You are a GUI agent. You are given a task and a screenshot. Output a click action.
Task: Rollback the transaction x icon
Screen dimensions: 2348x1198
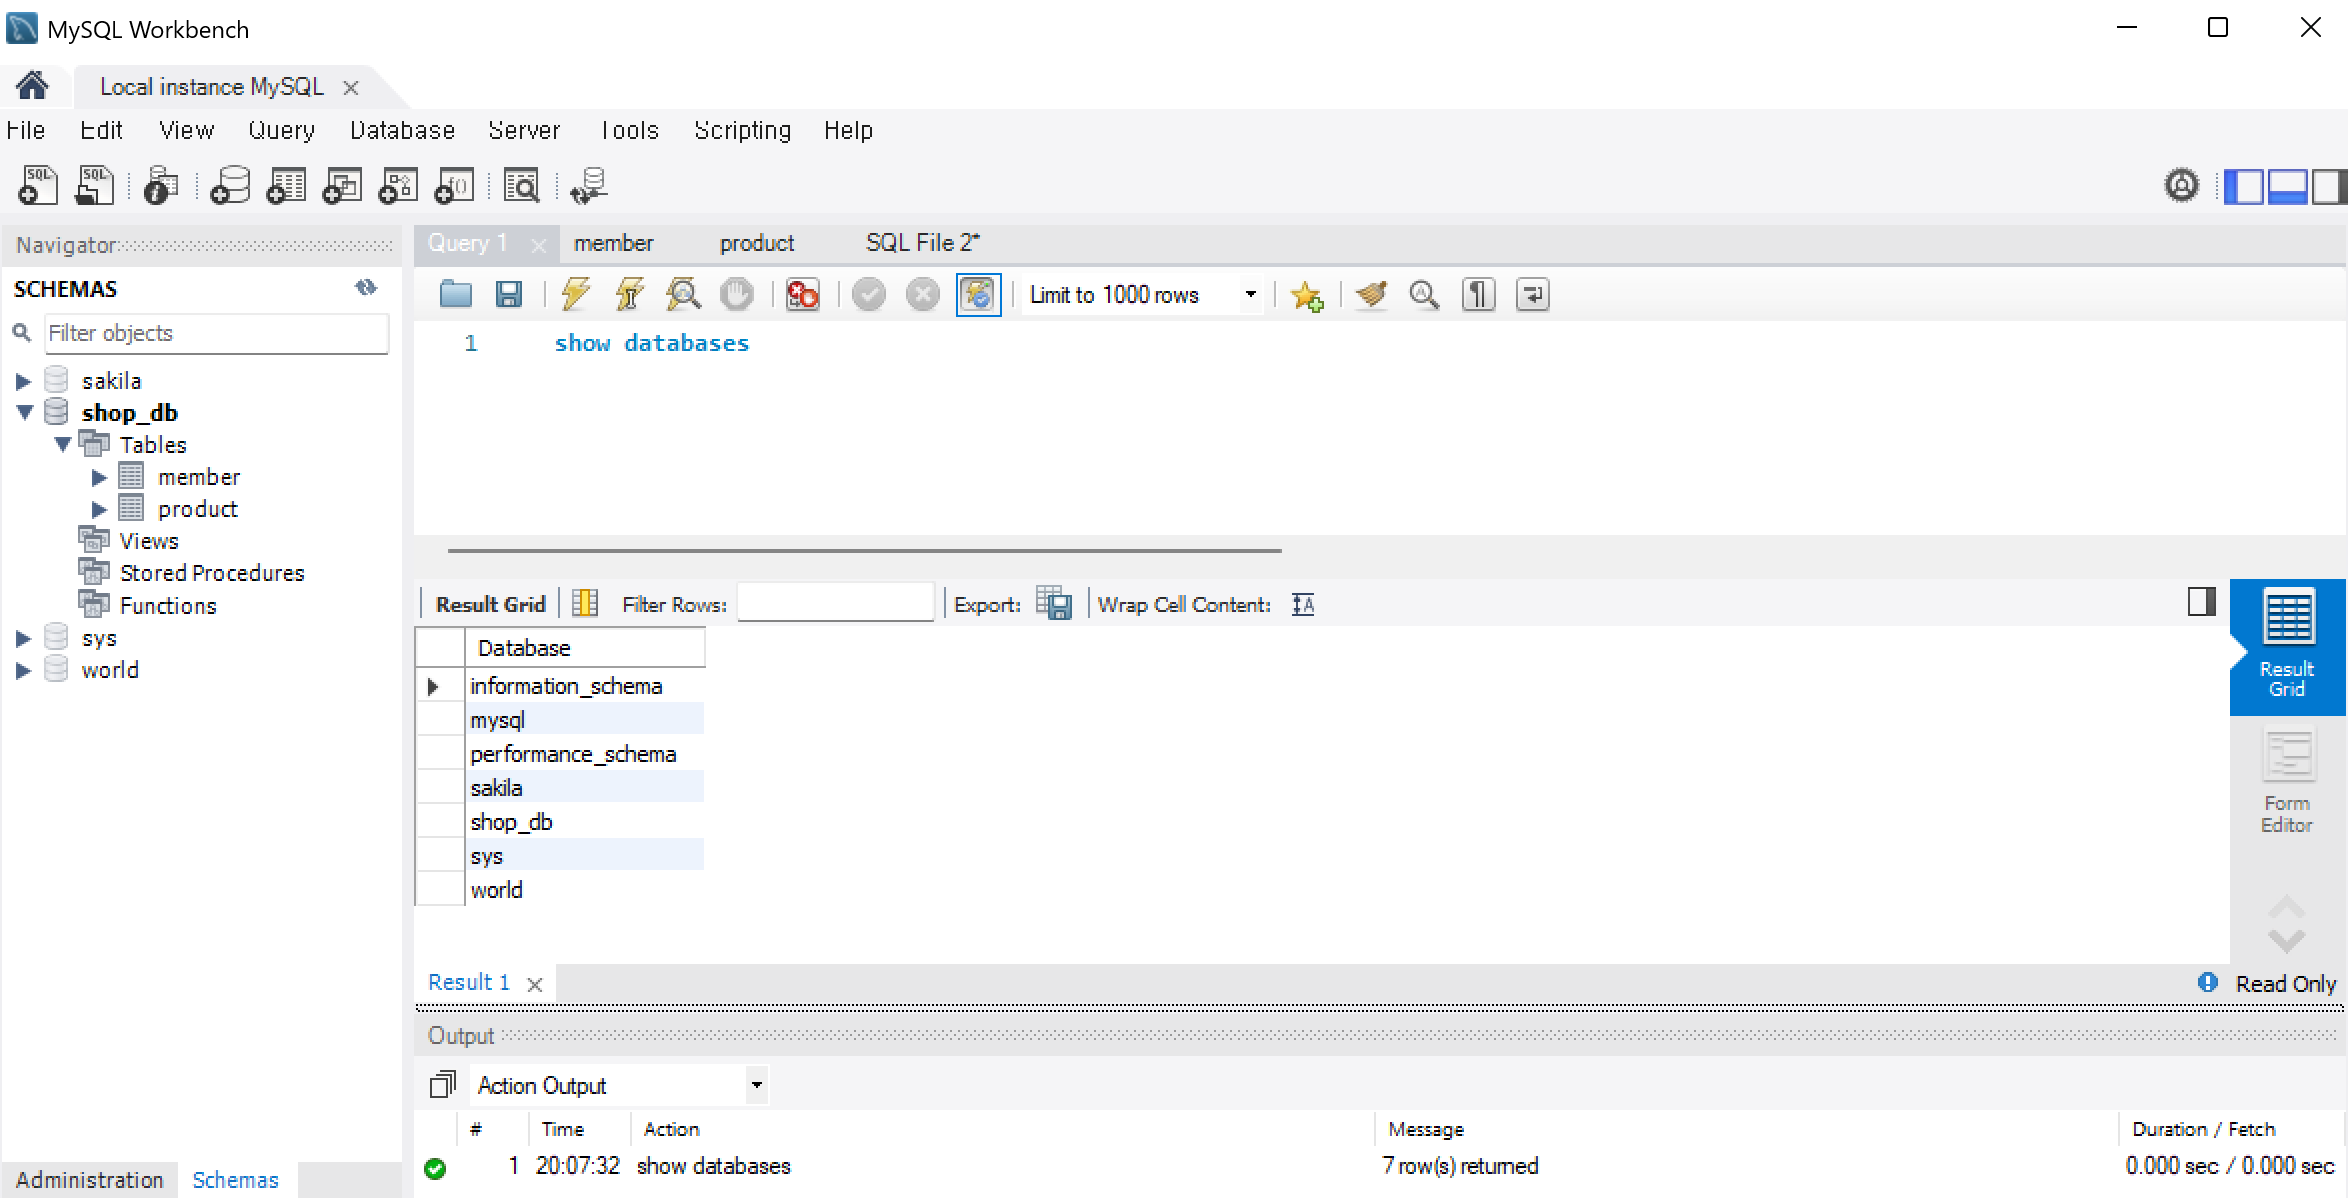[923, 294]
